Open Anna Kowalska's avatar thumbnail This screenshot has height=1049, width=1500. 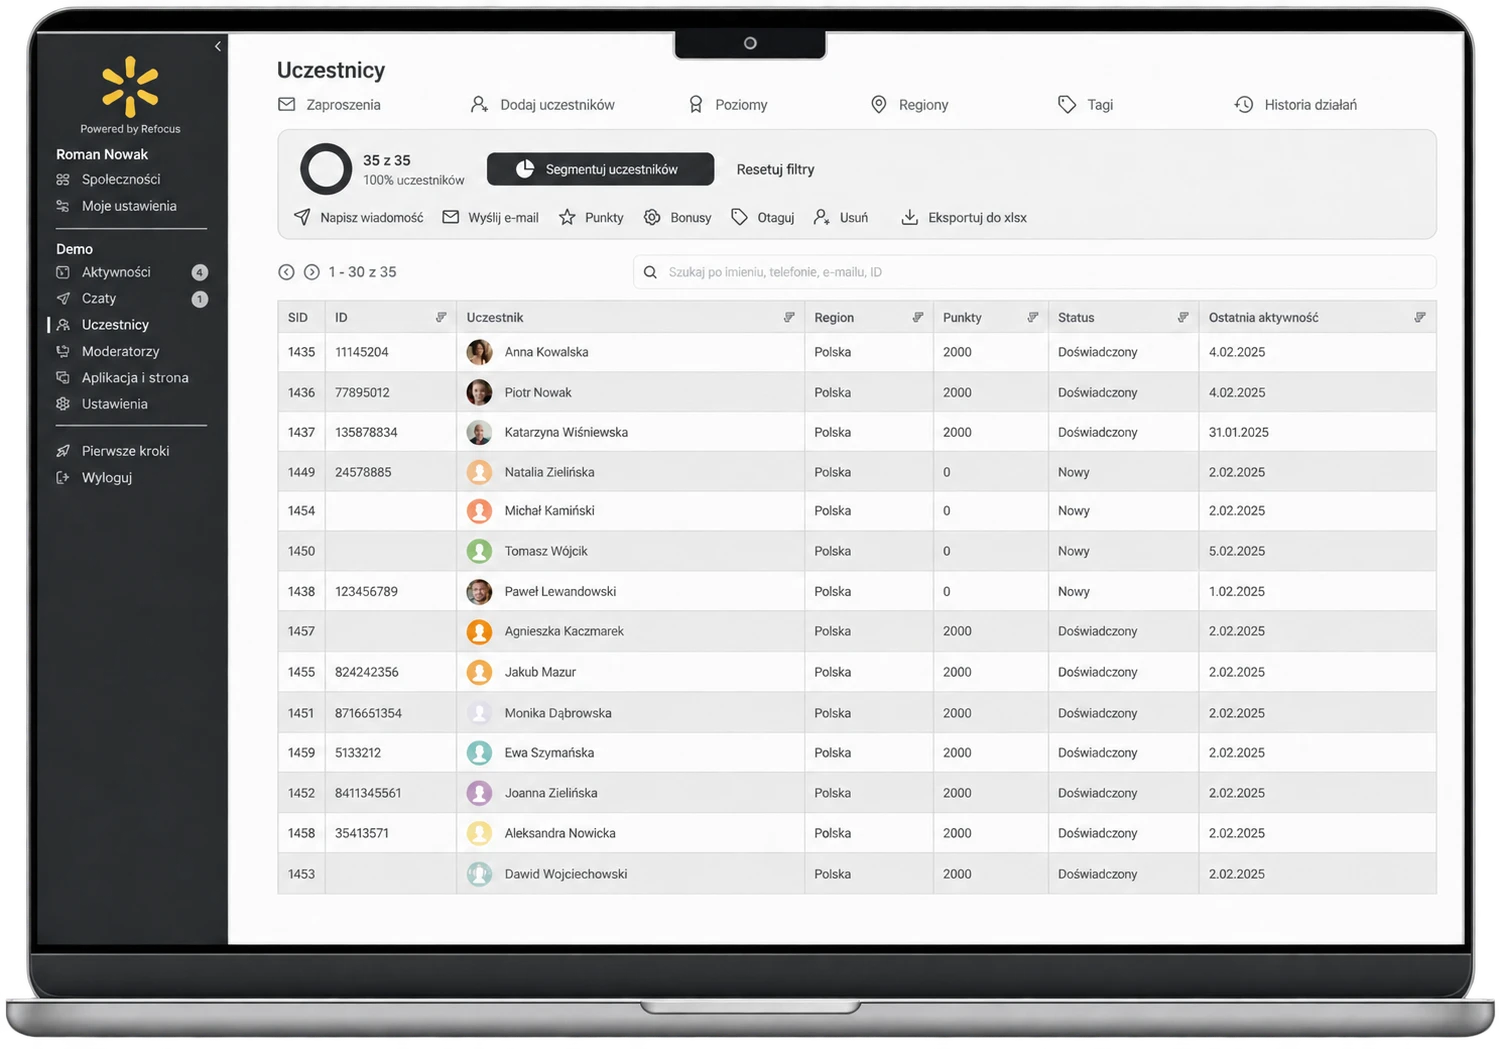coord(479,352)
